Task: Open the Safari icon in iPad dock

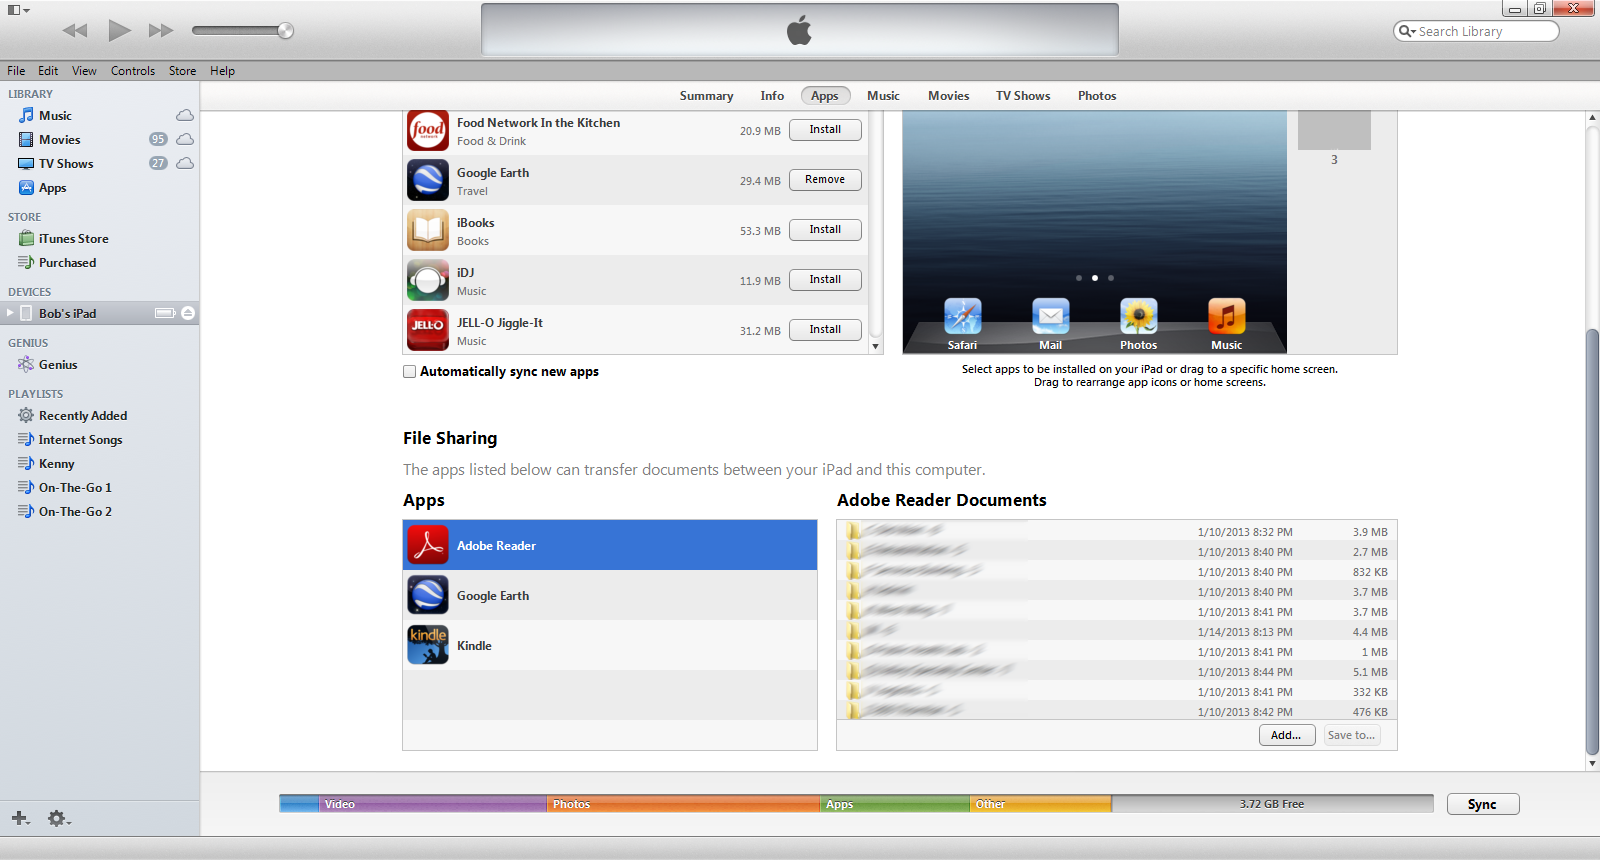Action: [962, 317]
